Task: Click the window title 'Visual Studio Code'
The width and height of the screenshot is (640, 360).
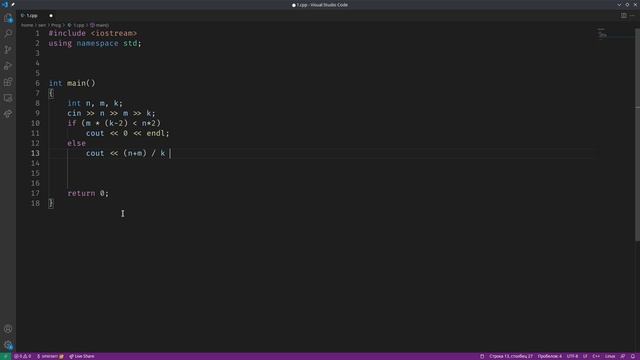Action: click(x=329, y=5)
